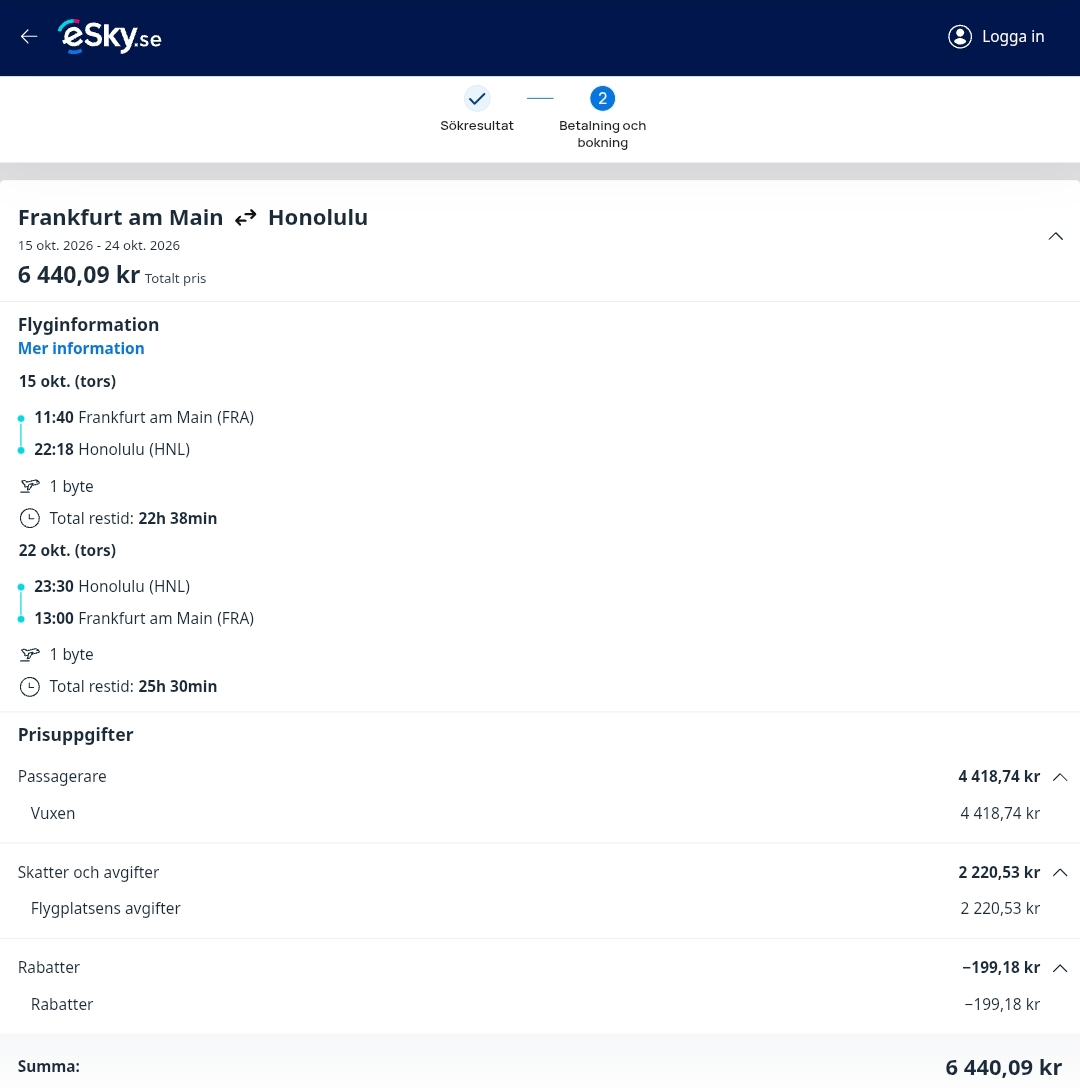The image size is (1080, 1088).
Task: Click the Total restid 22h 38min text
Action: [x=133, y=518]
